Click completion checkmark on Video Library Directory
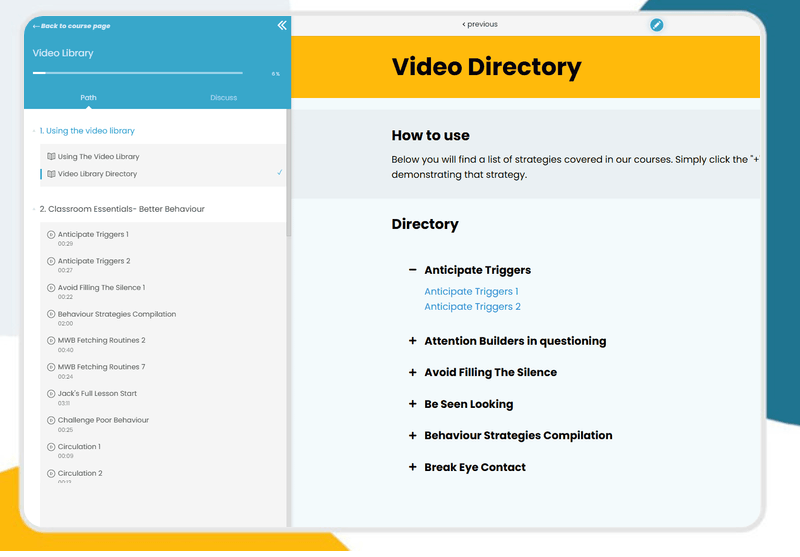800x557 pixels. tap(280, 172)
